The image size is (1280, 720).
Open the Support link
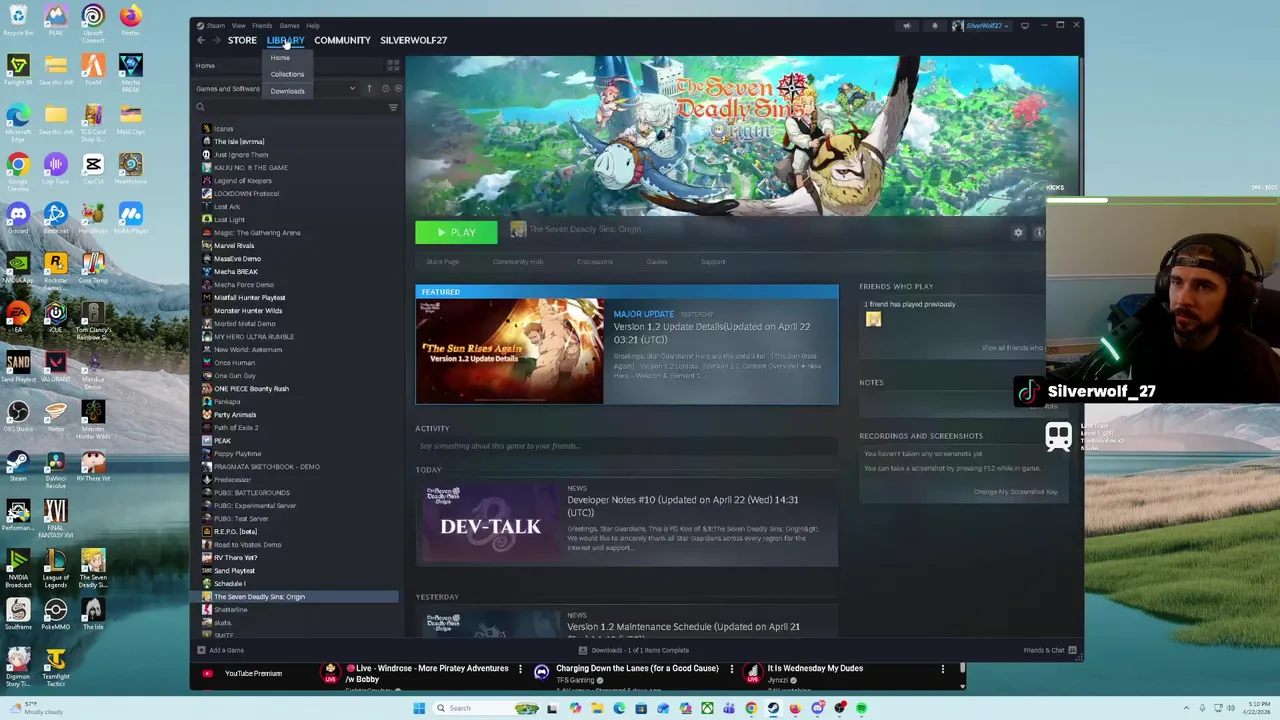click(x=713, y=262)
